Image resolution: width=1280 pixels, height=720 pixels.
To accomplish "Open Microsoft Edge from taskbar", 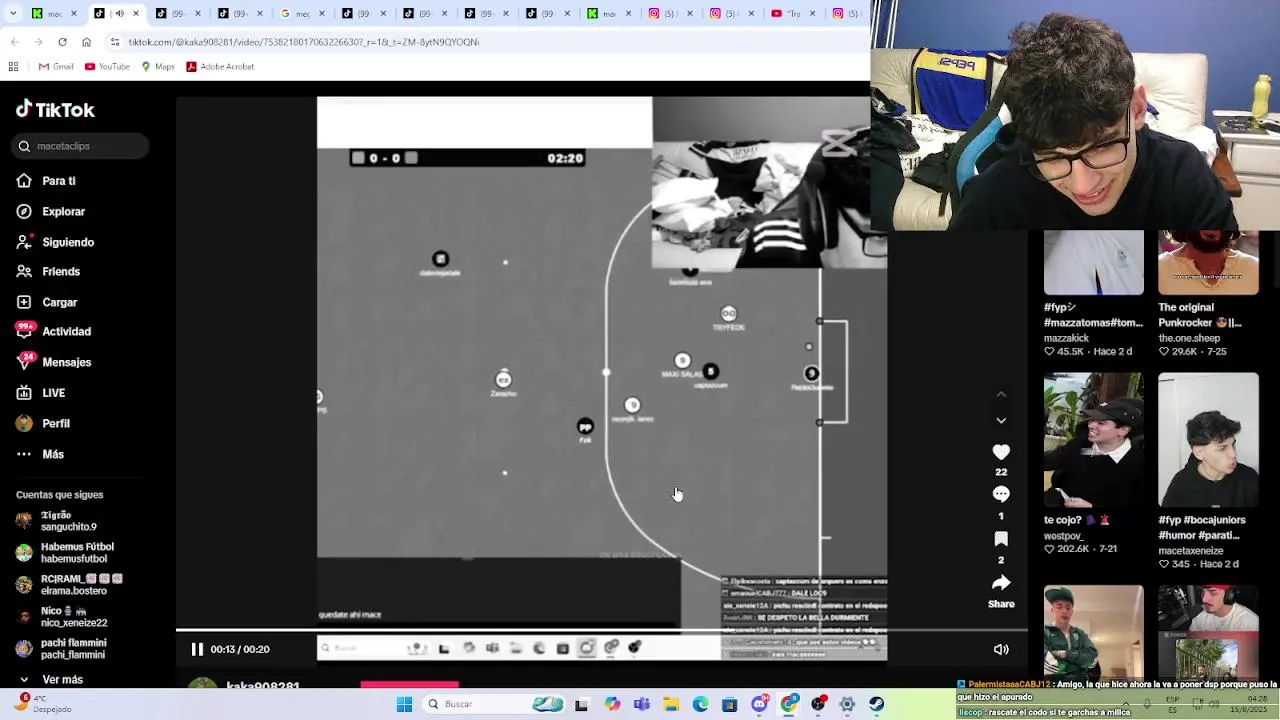I will [x=700, y=704].
